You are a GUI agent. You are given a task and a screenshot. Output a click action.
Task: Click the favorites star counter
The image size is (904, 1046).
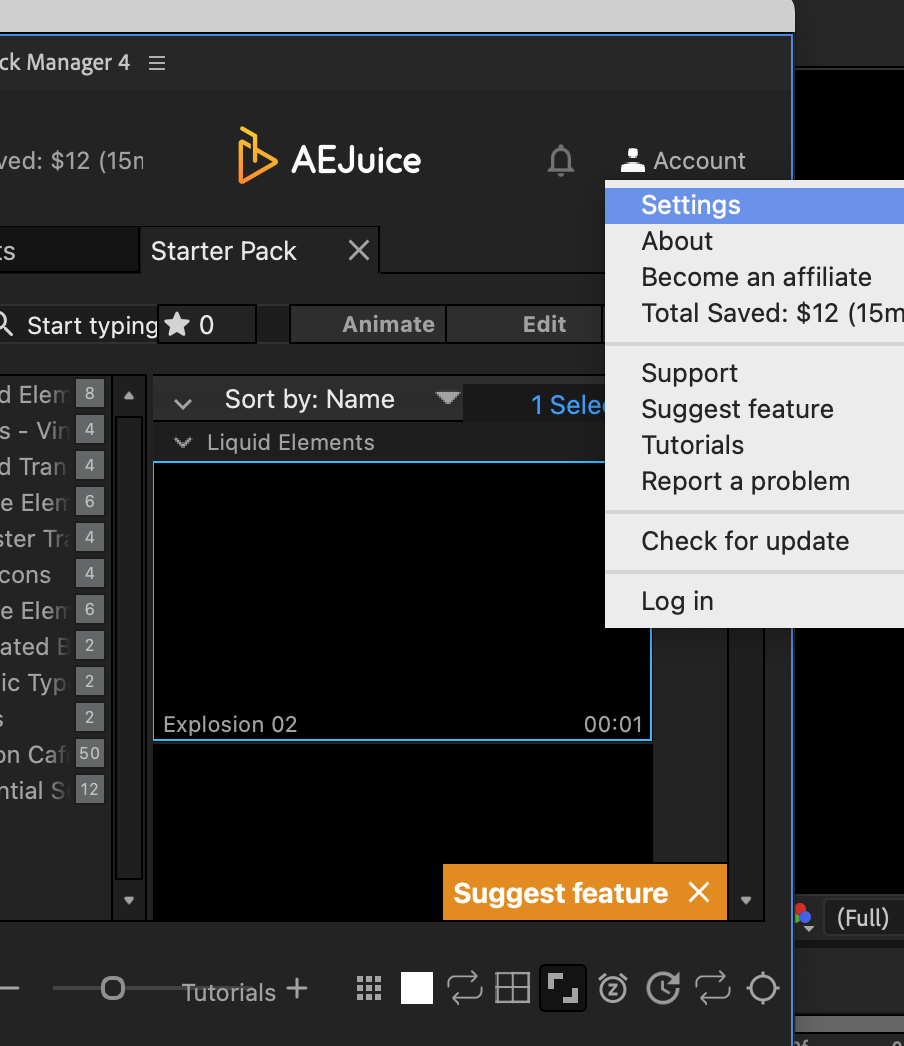tap(207, 325)
